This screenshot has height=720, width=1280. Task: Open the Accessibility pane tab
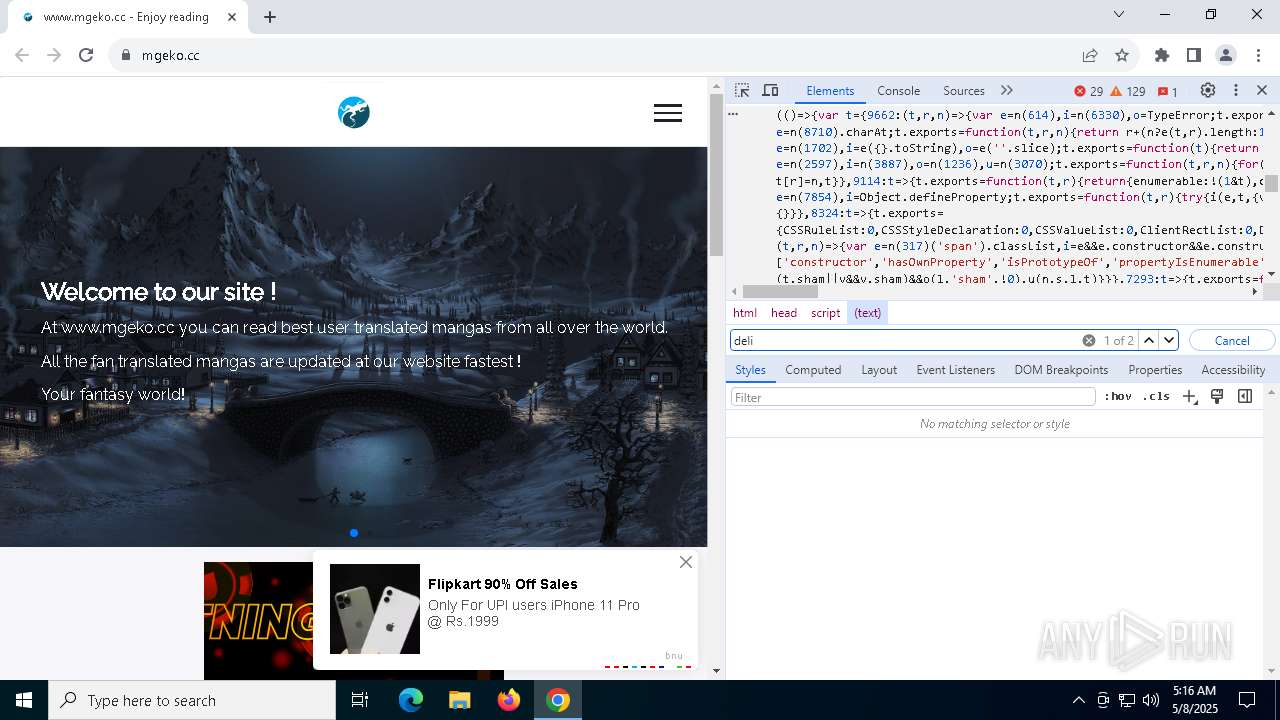tap(1233, 370)
